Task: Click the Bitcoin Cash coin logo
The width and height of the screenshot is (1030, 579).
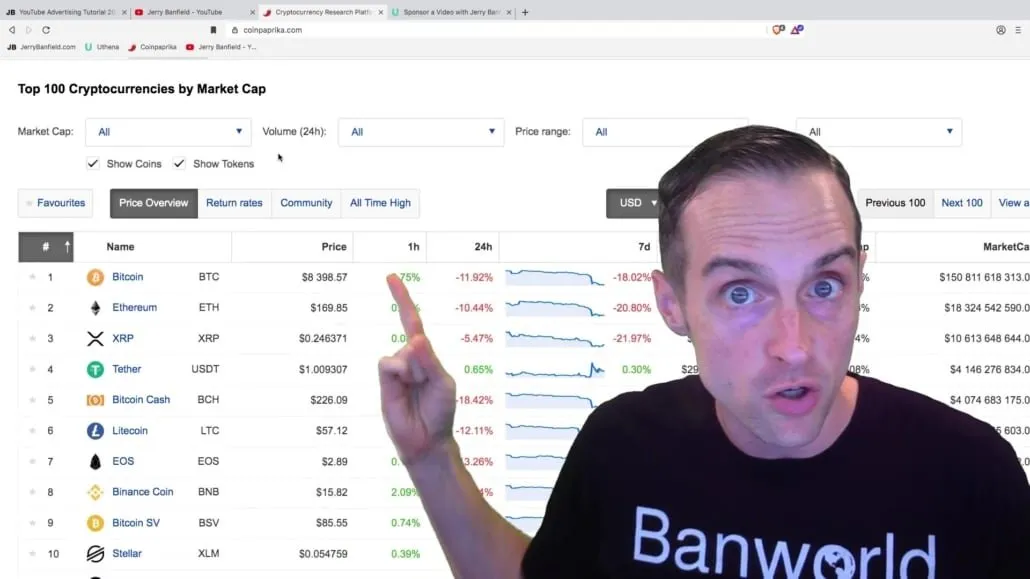Action: pos(95,400)
